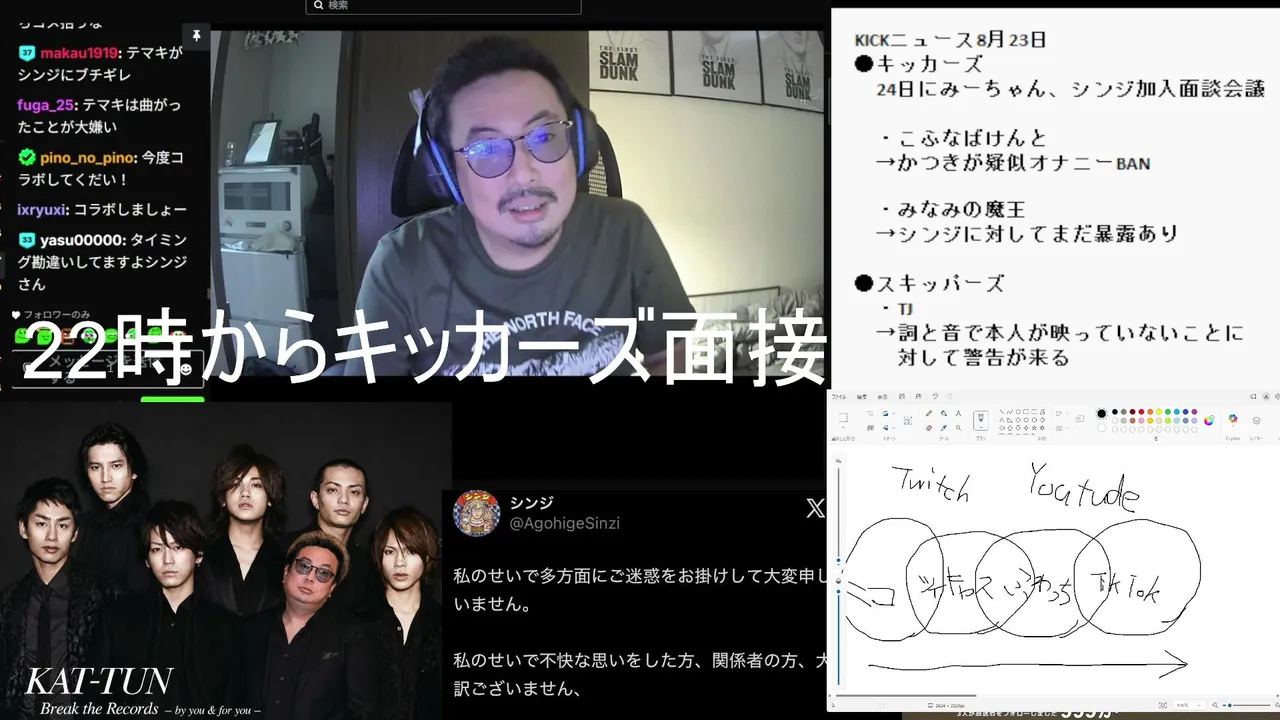Open the Copilot button in Paint
The image size is (1280, 720).
1233,419
